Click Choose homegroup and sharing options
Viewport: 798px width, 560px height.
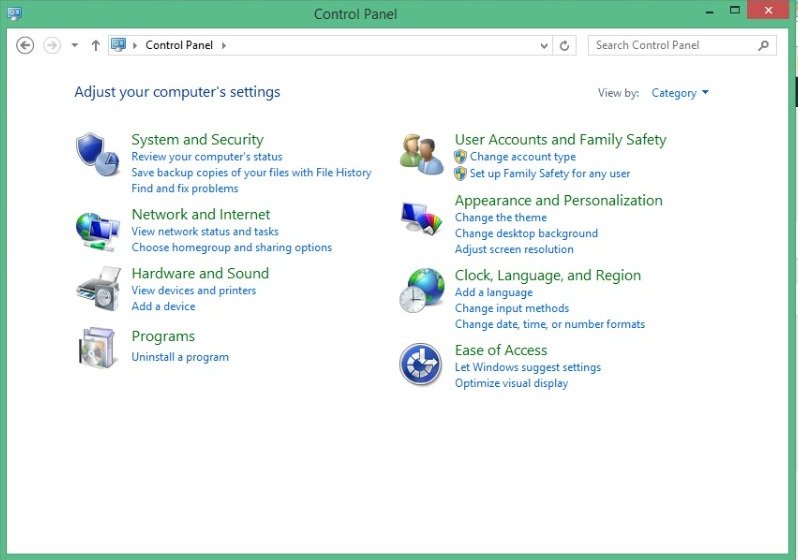[x=232, y=247]
